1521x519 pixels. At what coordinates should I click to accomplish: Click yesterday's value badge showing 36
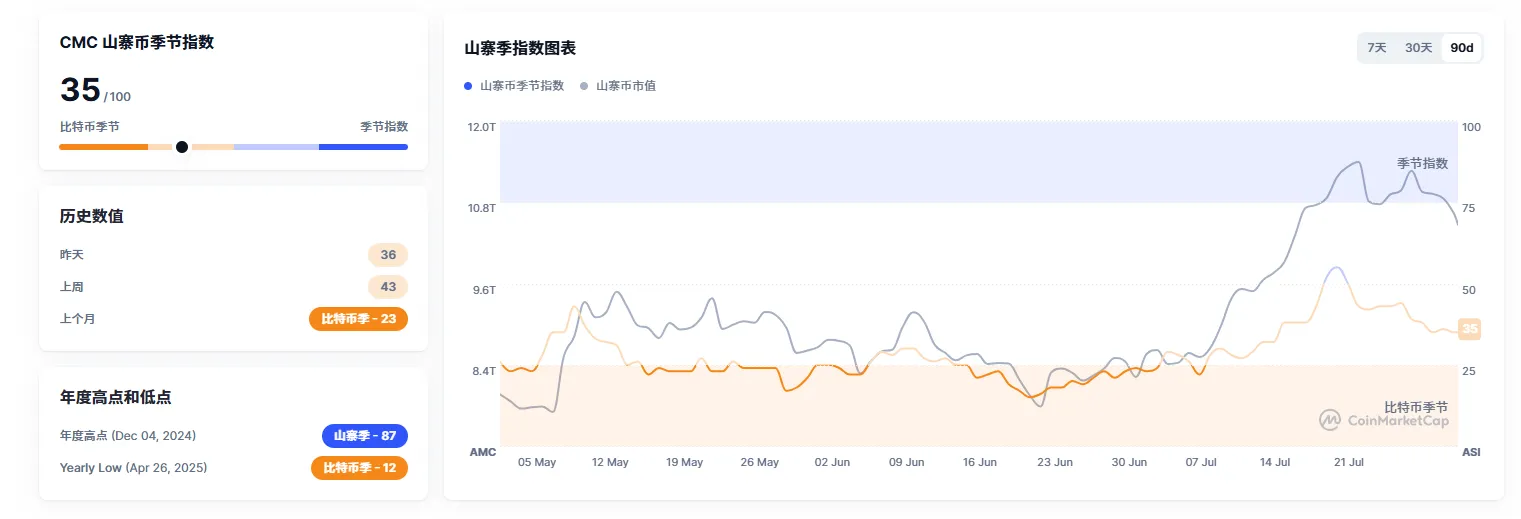point(388,255)
